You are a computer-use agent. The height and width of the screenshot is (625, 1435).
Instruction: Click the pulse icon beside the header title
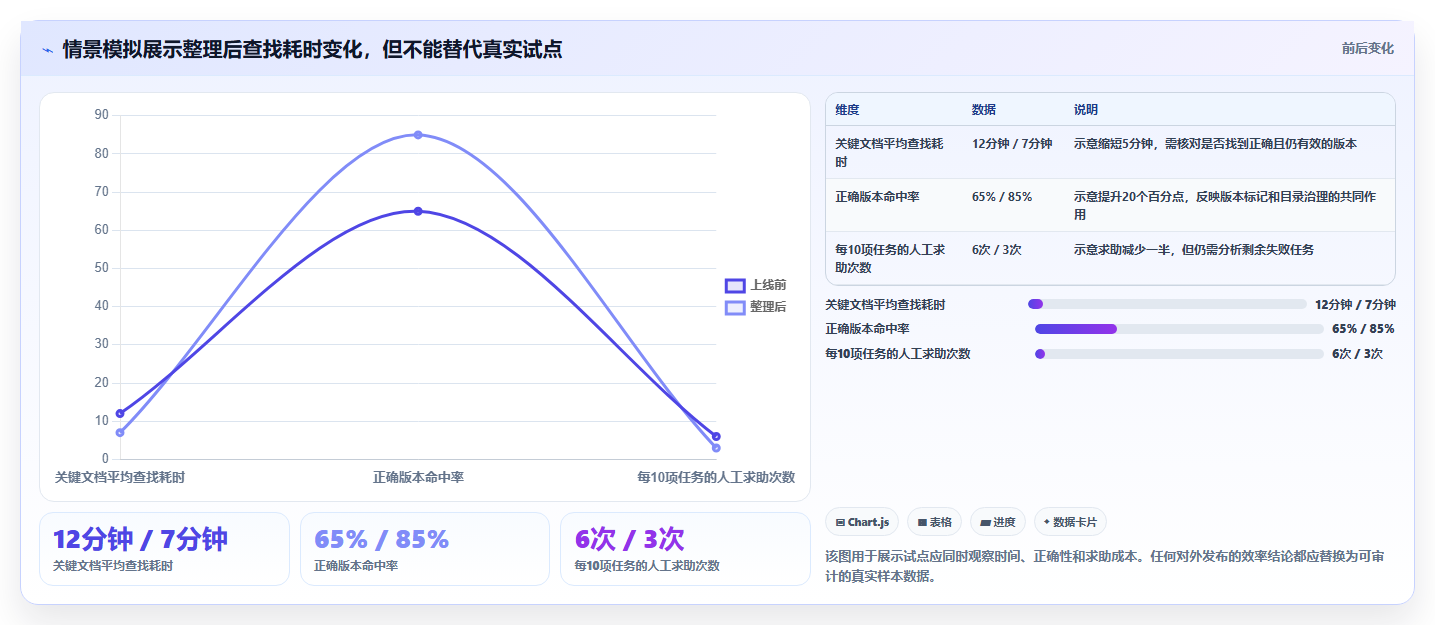(47, 50)
